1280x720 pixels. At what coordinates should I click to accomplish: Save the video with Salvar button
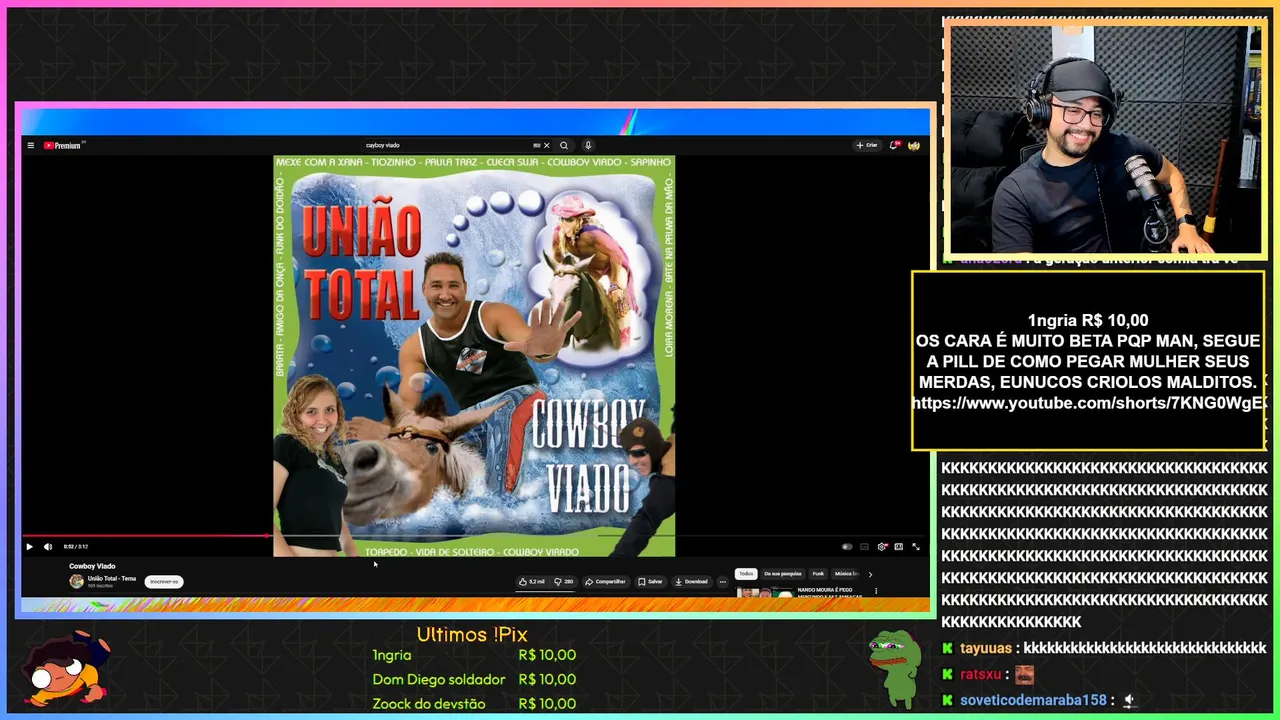[x=650, y=581]
